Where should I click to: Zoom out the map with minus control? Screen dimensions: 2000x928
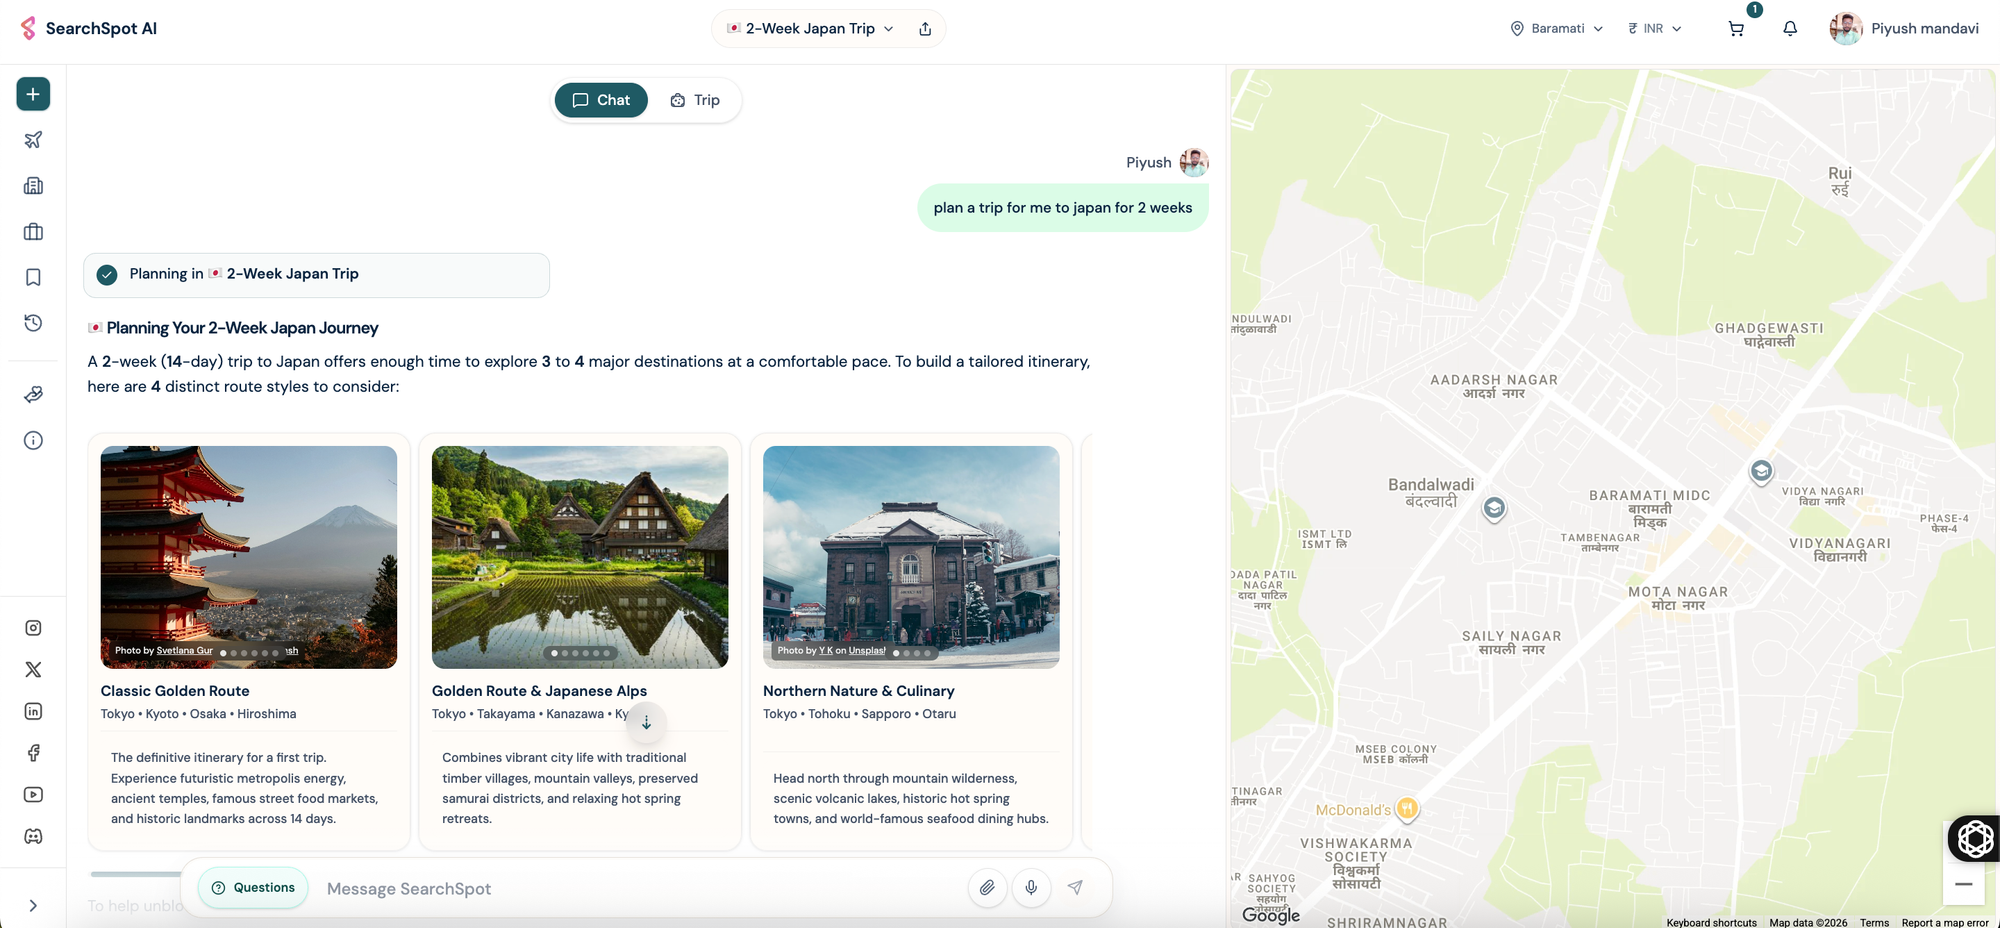(x=1963, y=884)
